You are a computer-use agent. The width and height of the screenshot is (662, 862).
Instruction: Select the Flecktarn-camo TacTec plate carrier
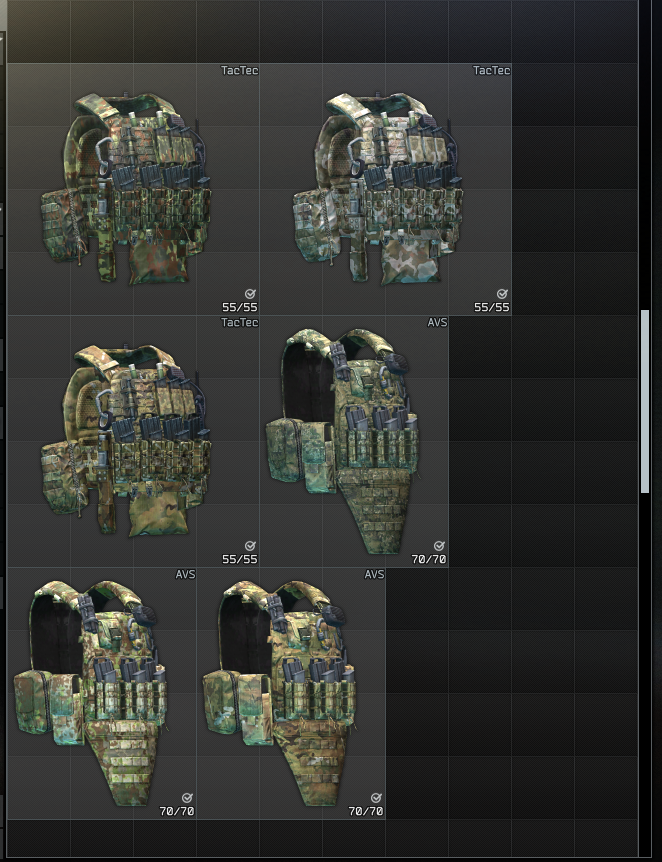click(x=133, y=189)
